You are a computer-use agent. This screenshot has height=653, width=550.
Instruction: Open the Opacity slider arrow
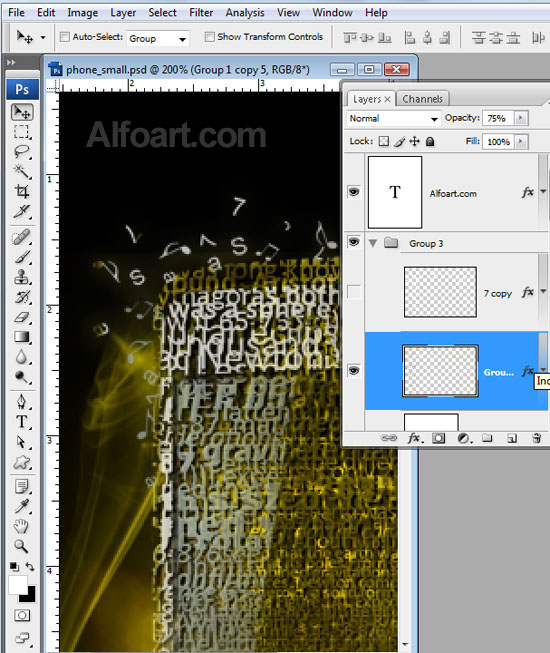tap(520, 118)
